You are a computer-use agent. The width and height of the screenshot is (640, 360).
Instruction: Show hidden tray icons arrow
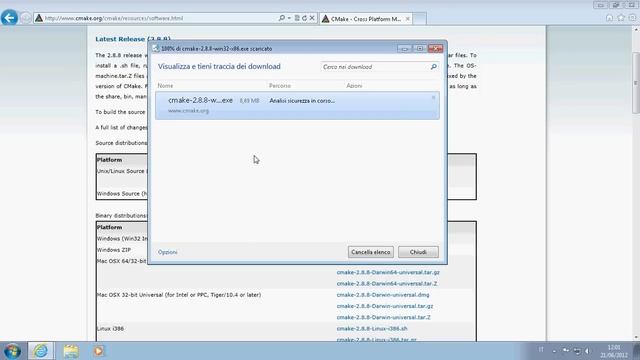(554, 351)
